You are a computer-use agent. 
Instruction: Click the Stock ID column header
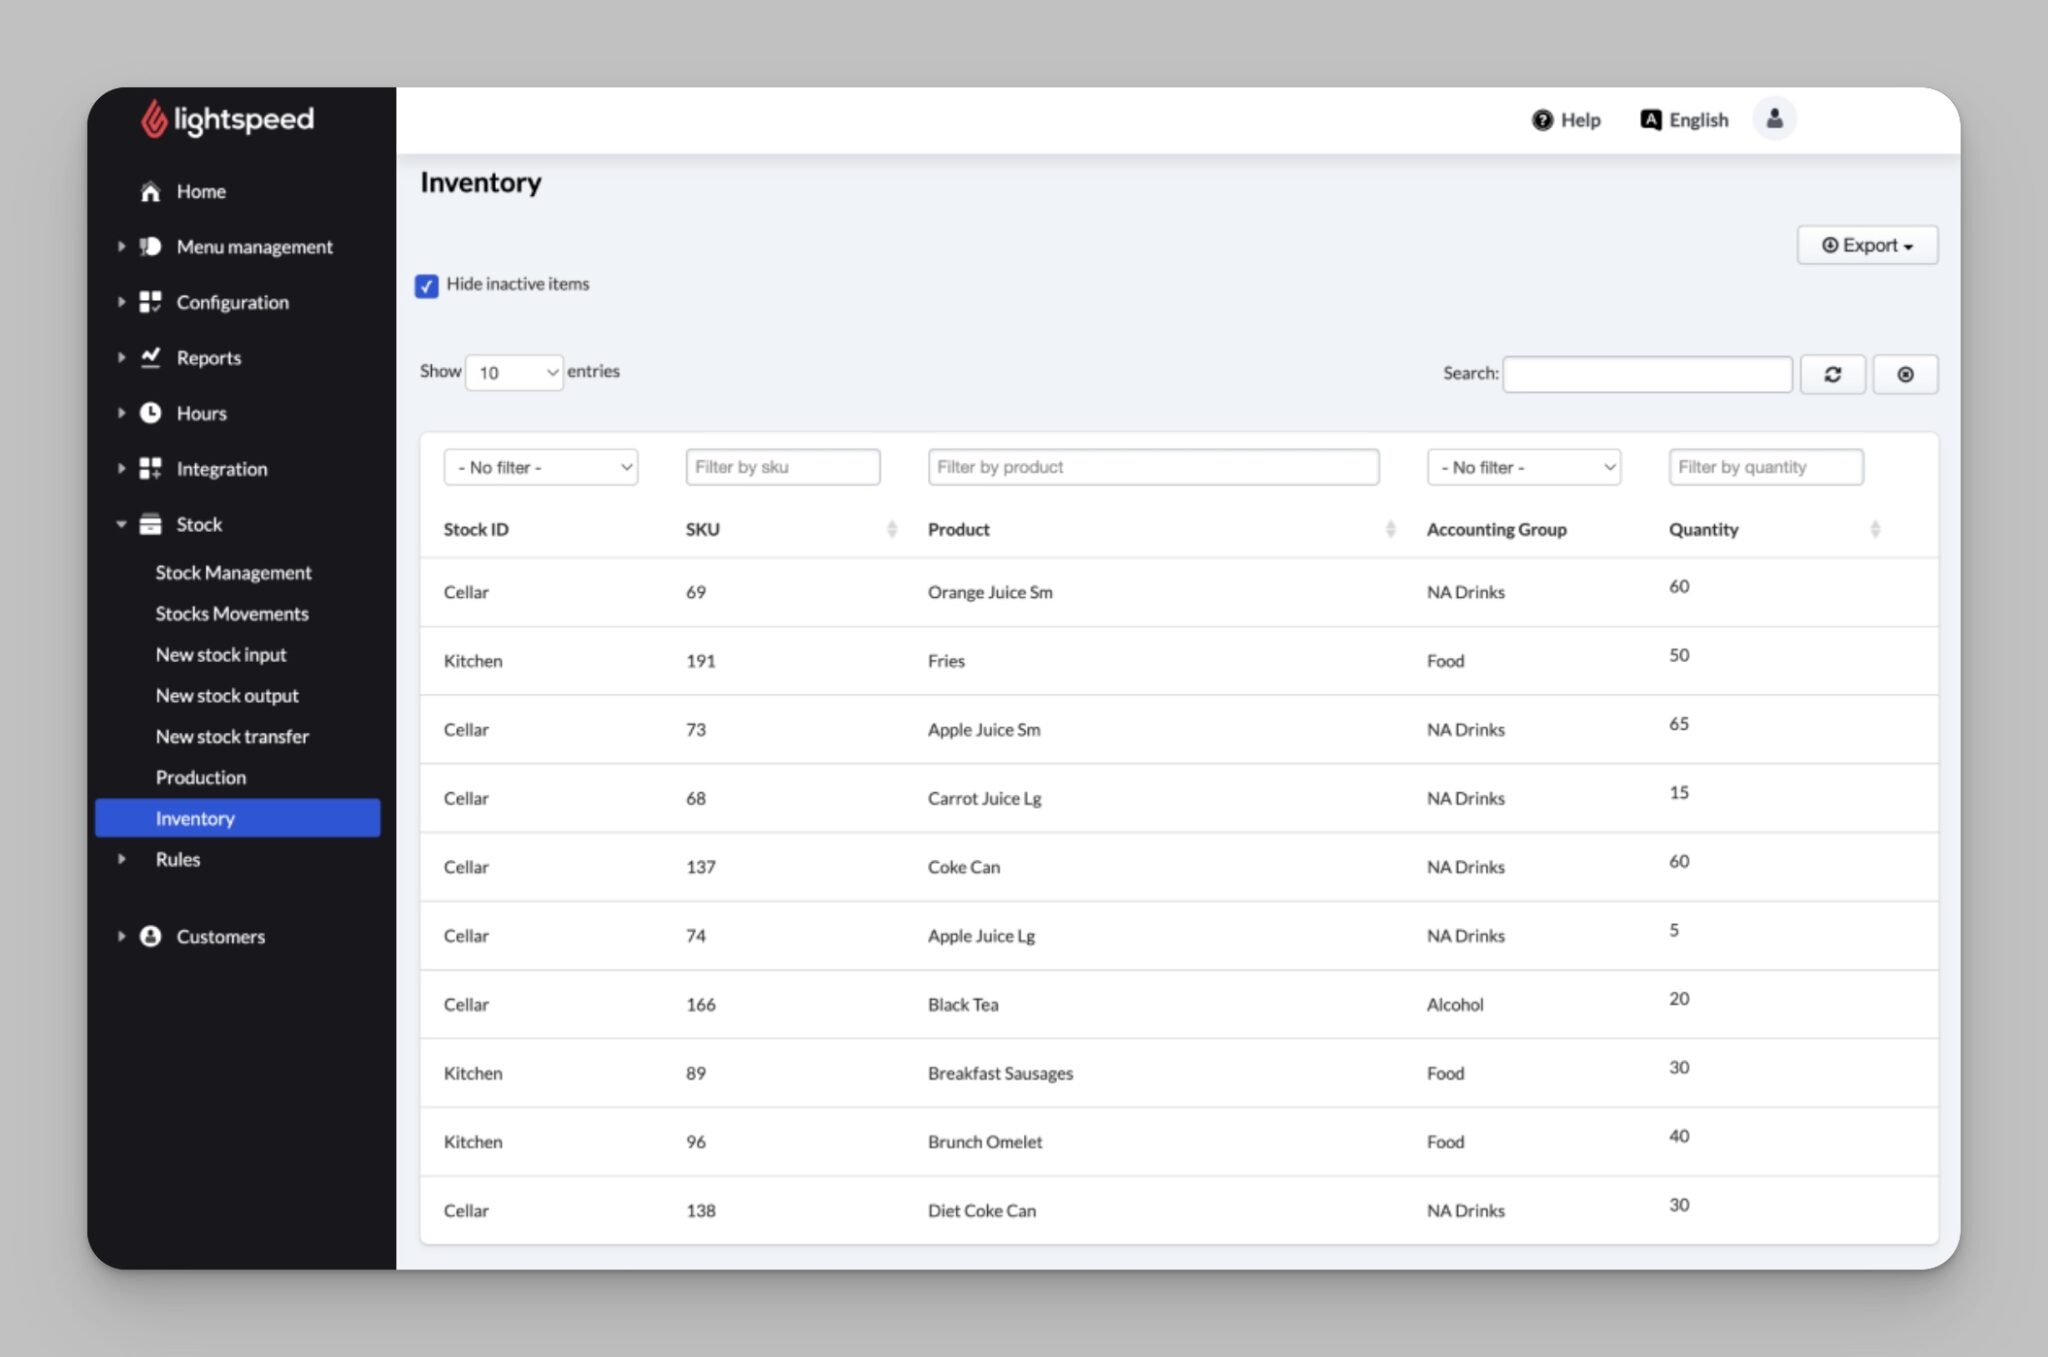click(476, 530)
